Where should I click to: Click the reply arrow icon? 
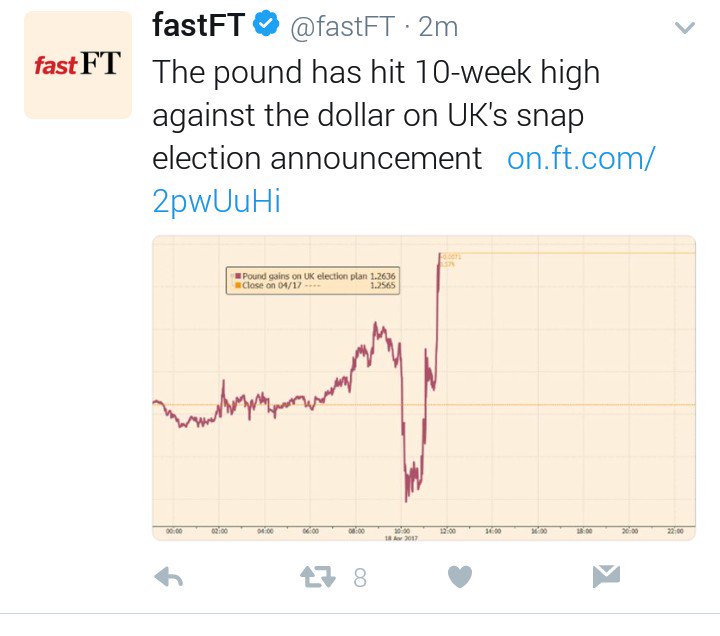169,577
